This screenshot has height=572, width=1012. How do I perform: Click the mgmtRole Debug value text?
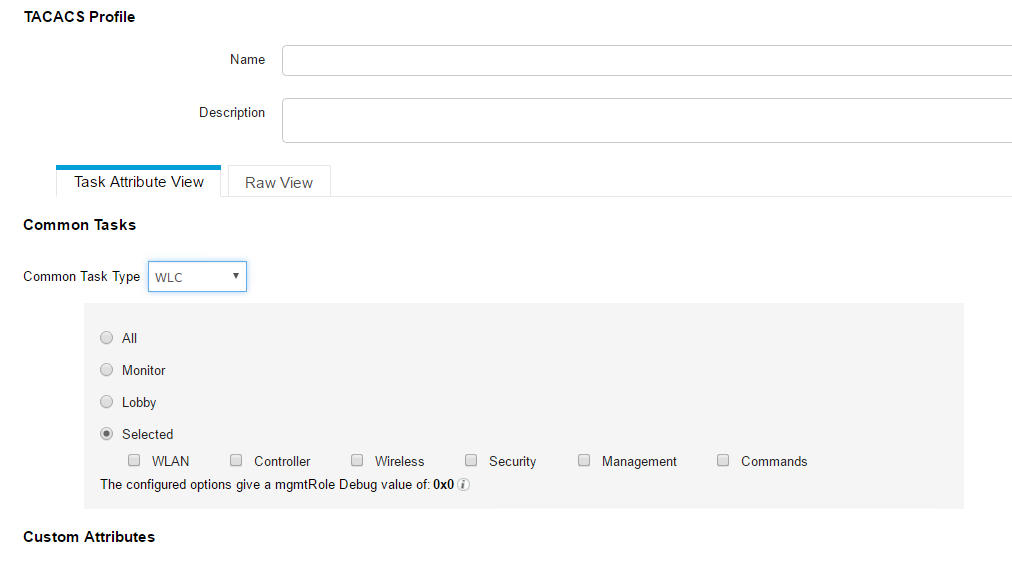pos(277,485)
